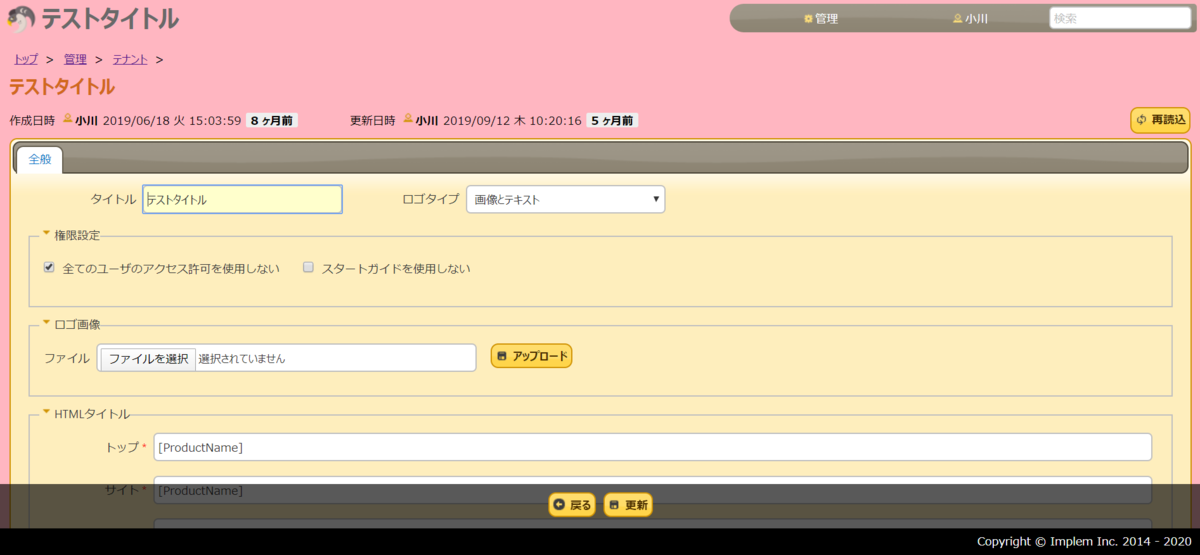
Task: Follow the トップ breadcrumb link
Action: point(26,59)
